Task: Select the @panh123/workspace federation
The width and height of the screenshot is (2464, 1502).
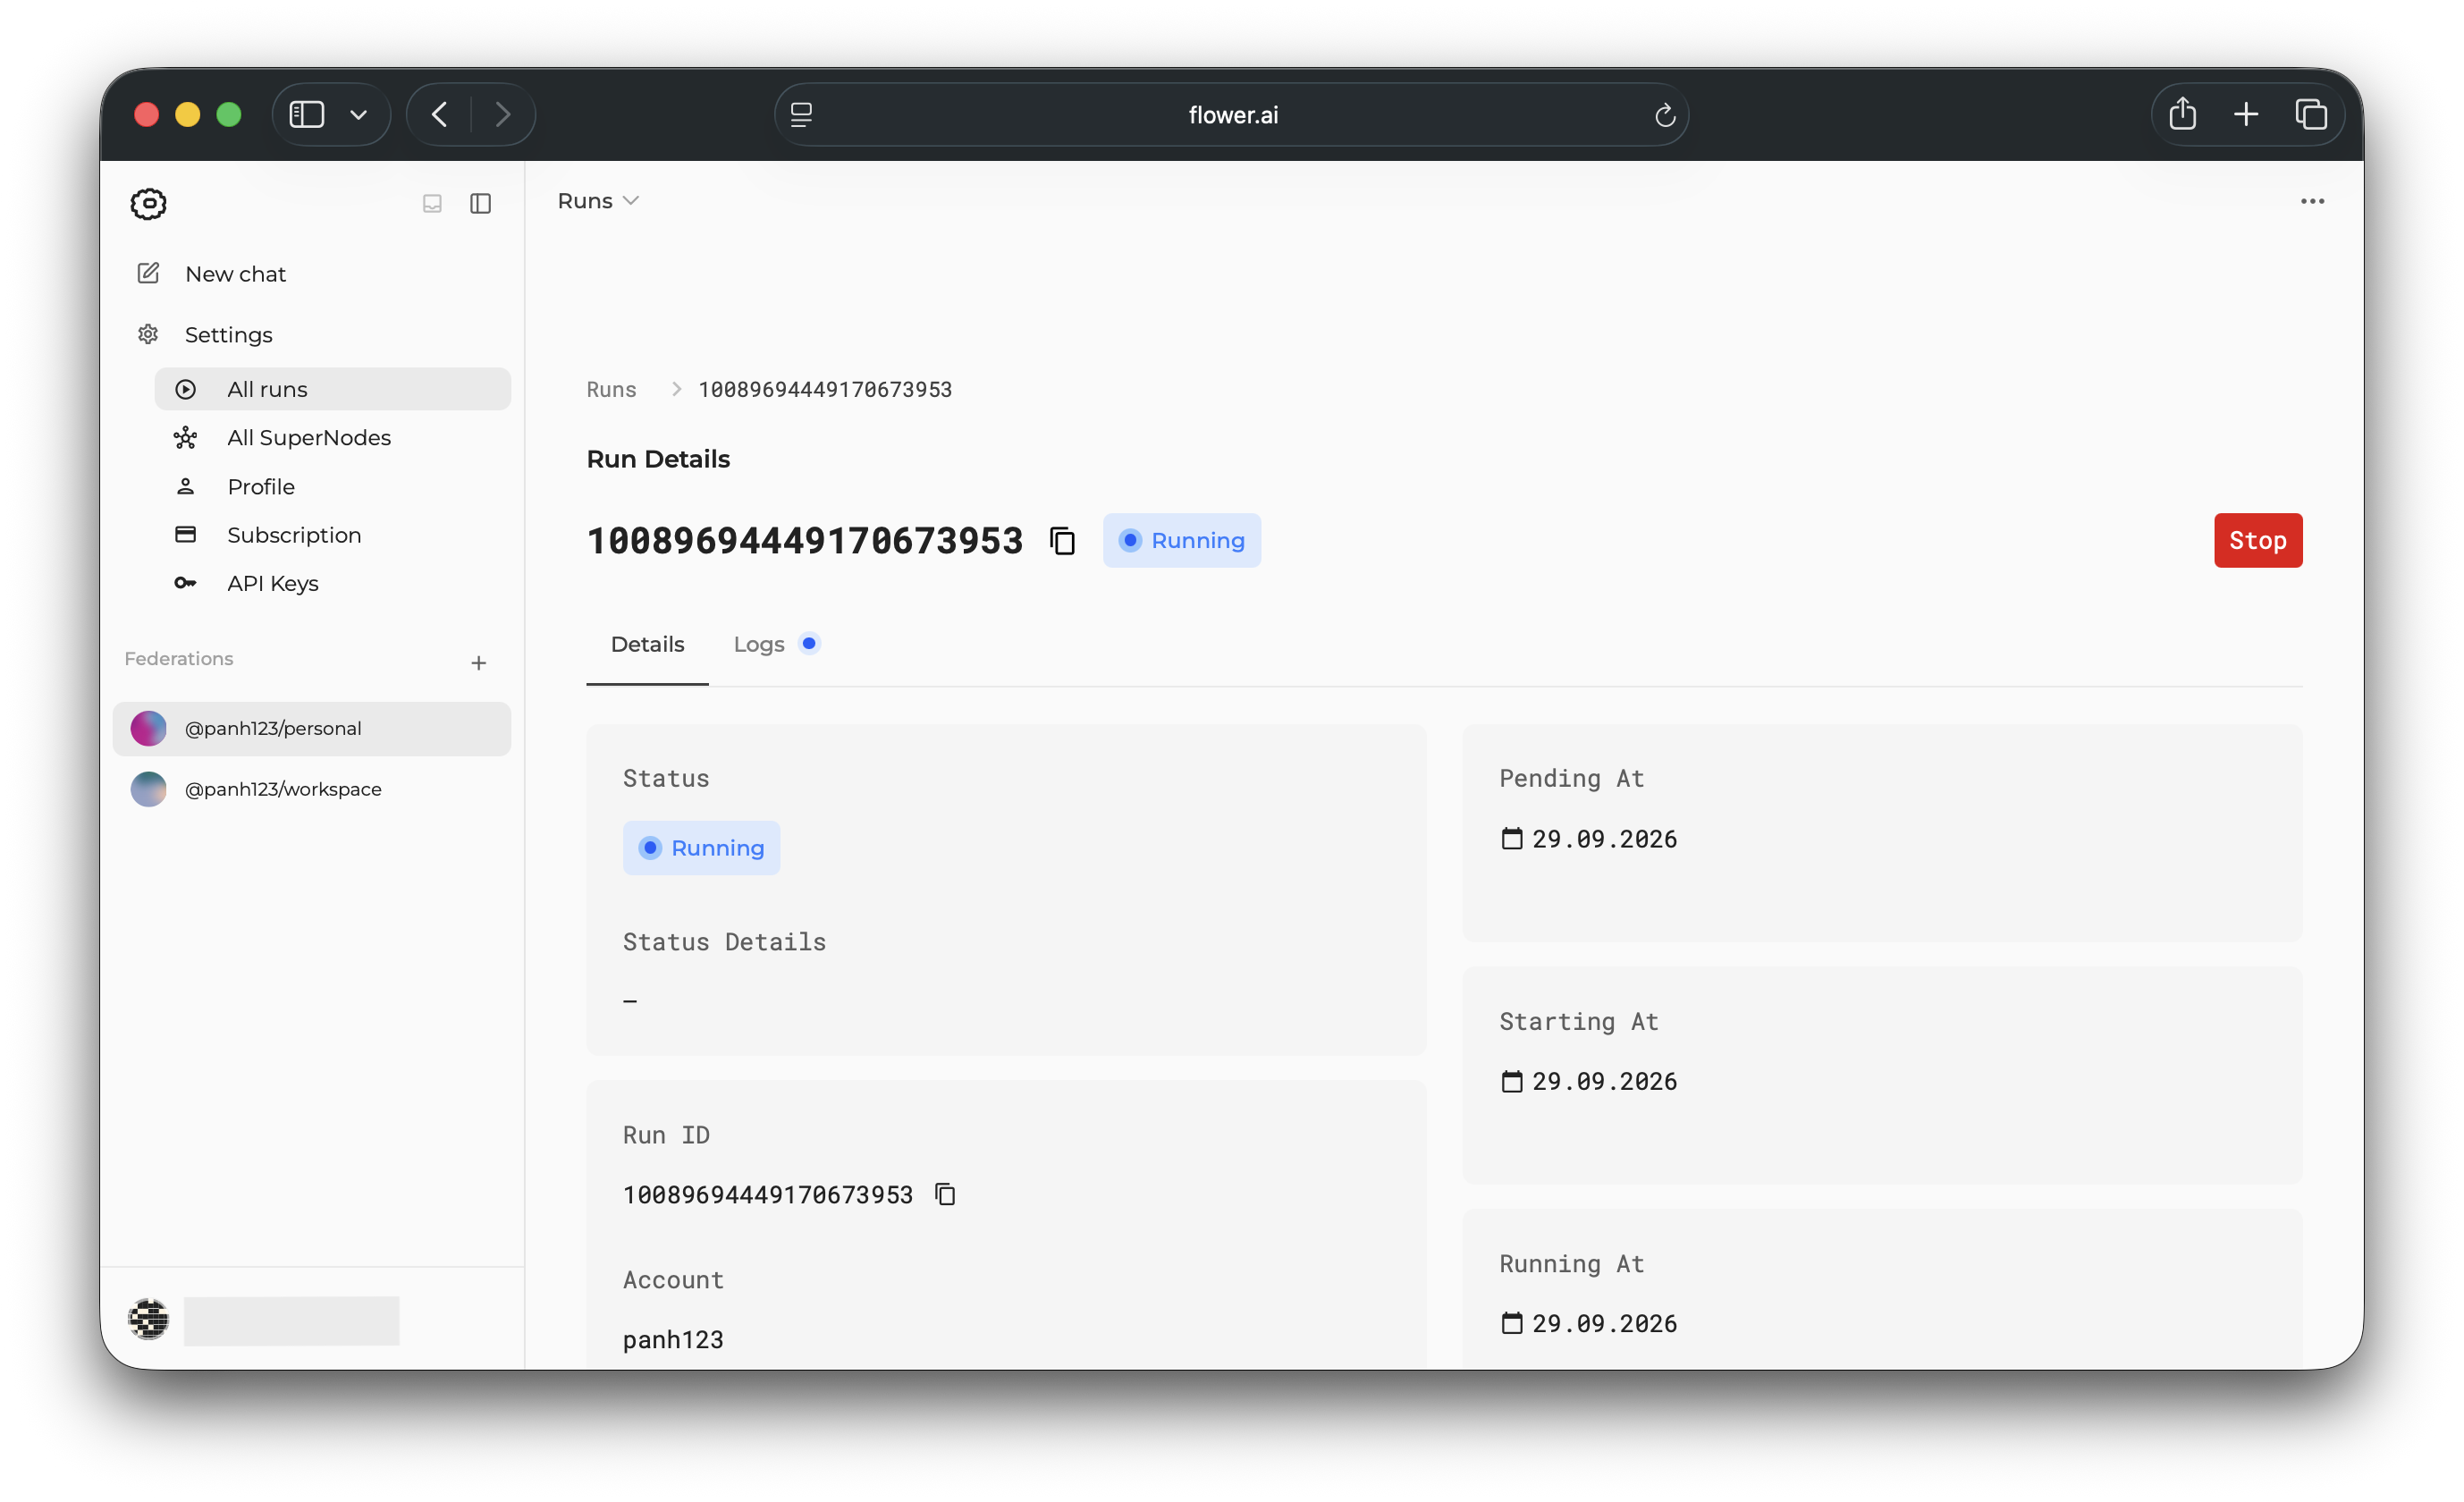Action: (x=312, y=789)
